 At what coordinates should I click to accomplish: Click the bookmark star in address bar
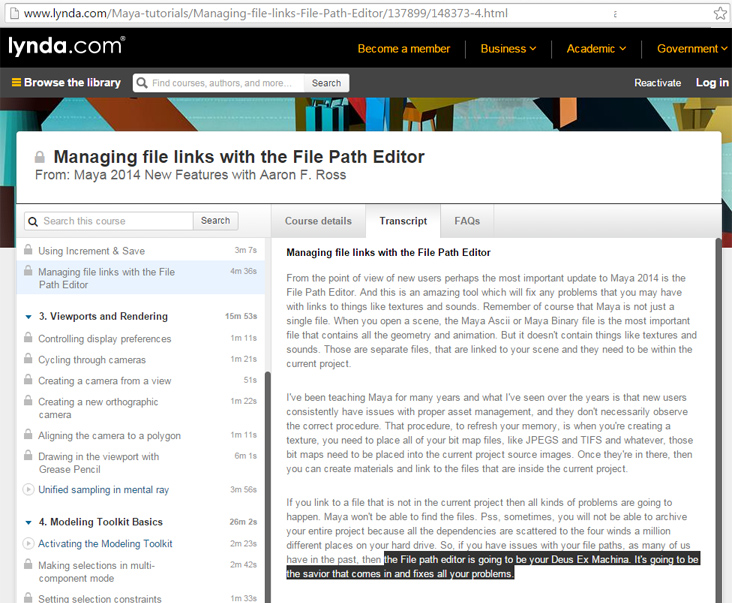point(720,13)
